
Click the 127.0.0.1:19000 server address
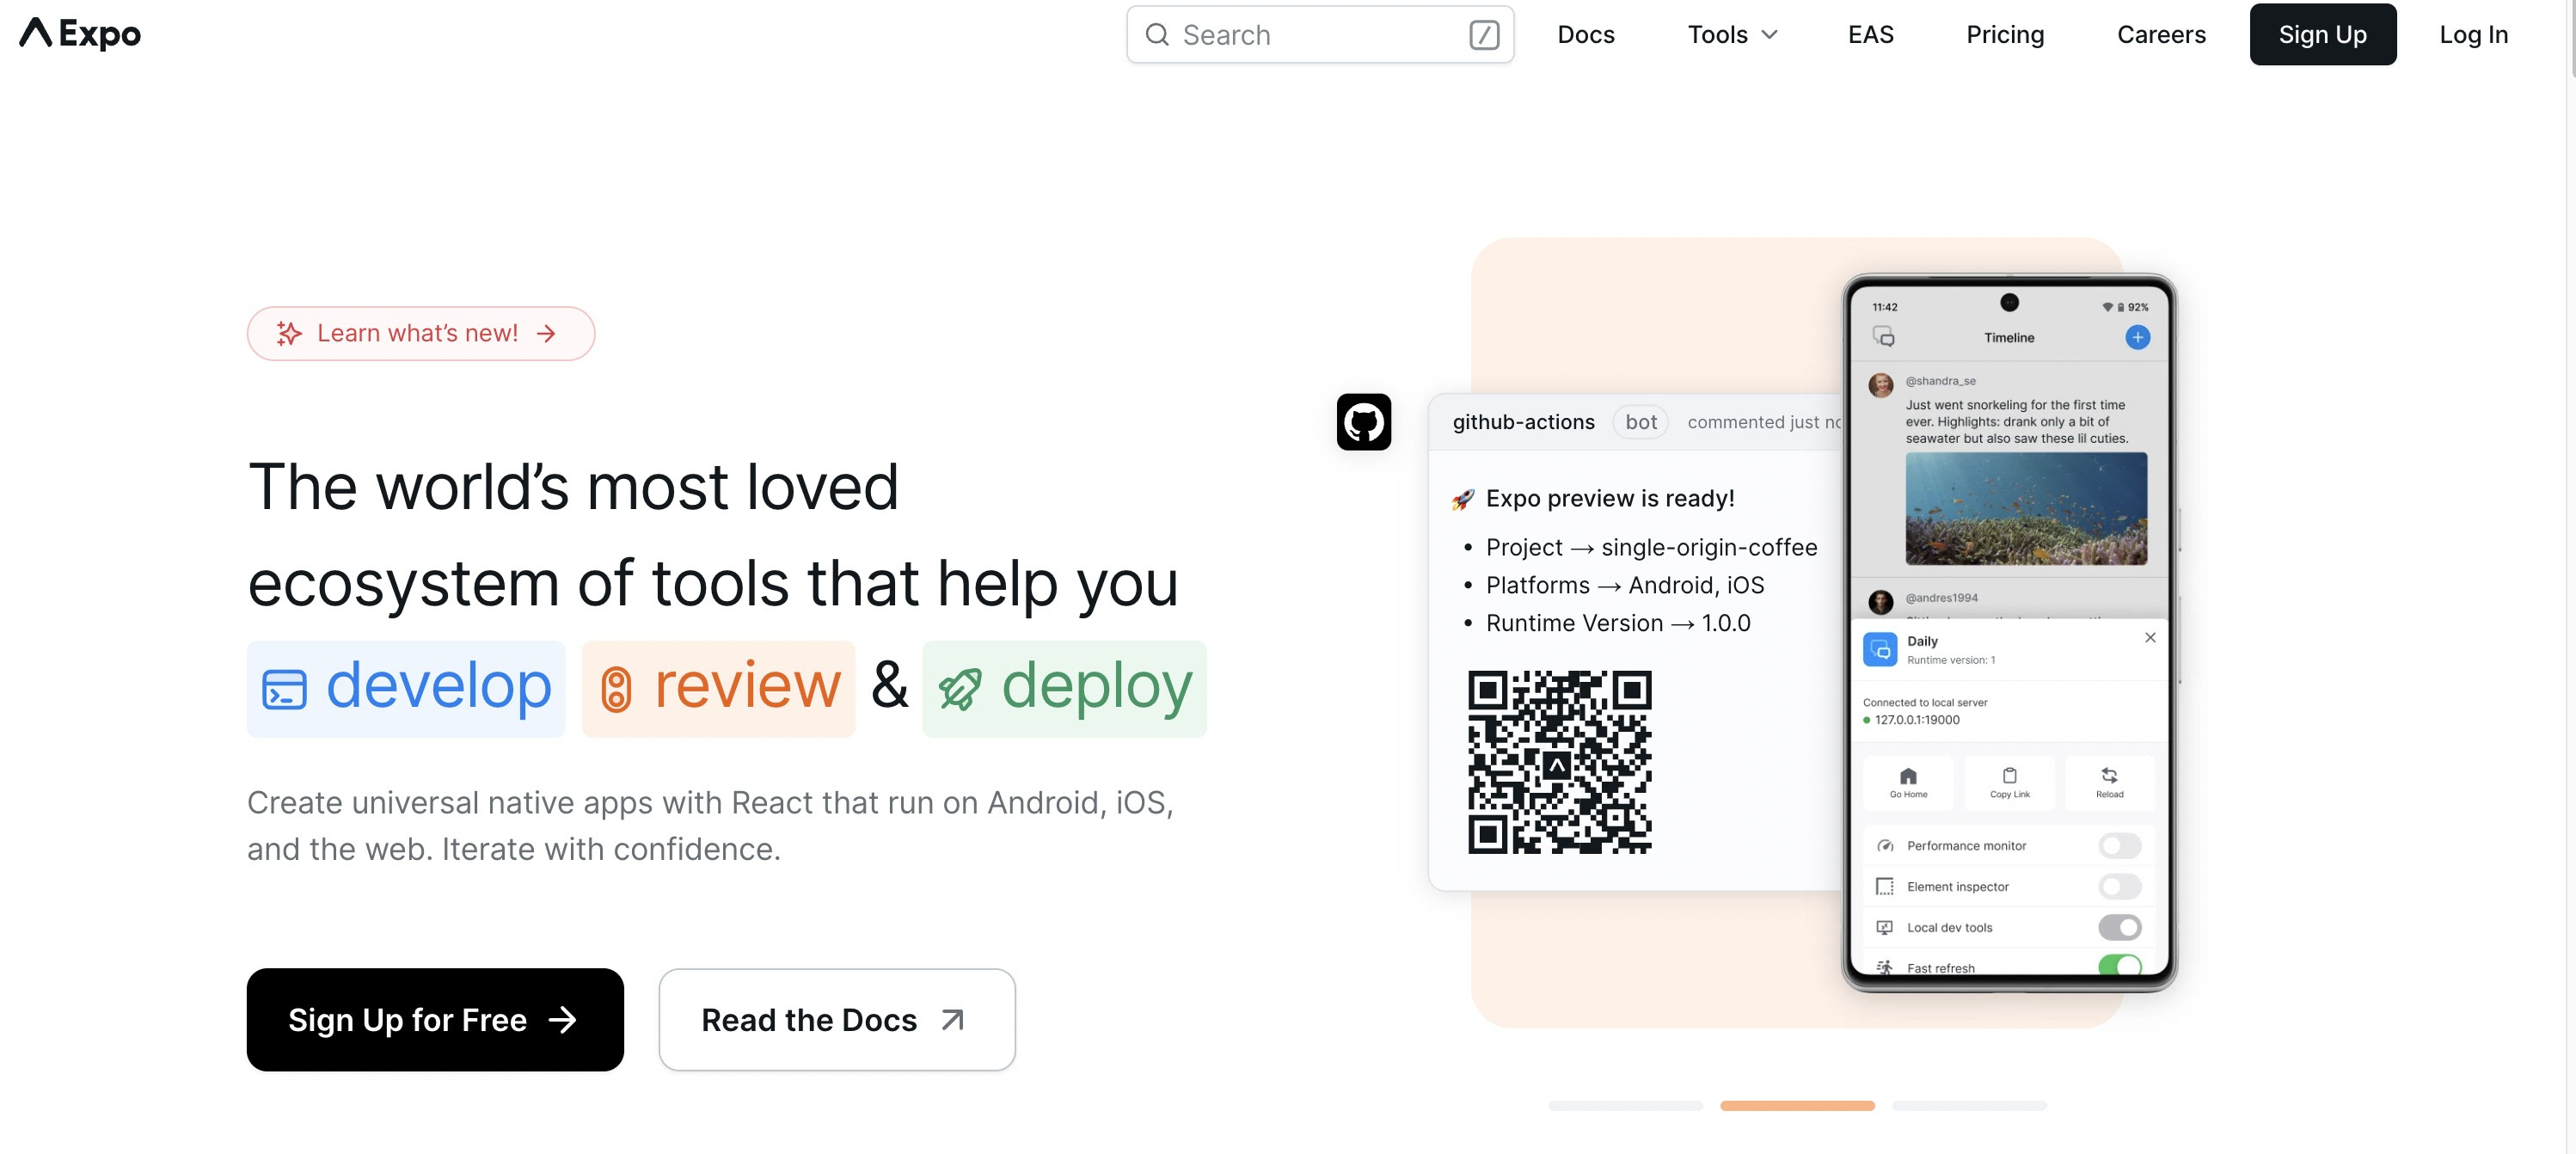[x=1916, y=720]
